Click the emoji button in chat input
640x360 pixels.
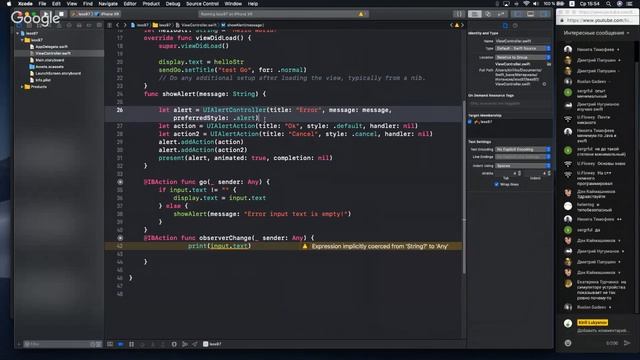(x=568, y=343)
